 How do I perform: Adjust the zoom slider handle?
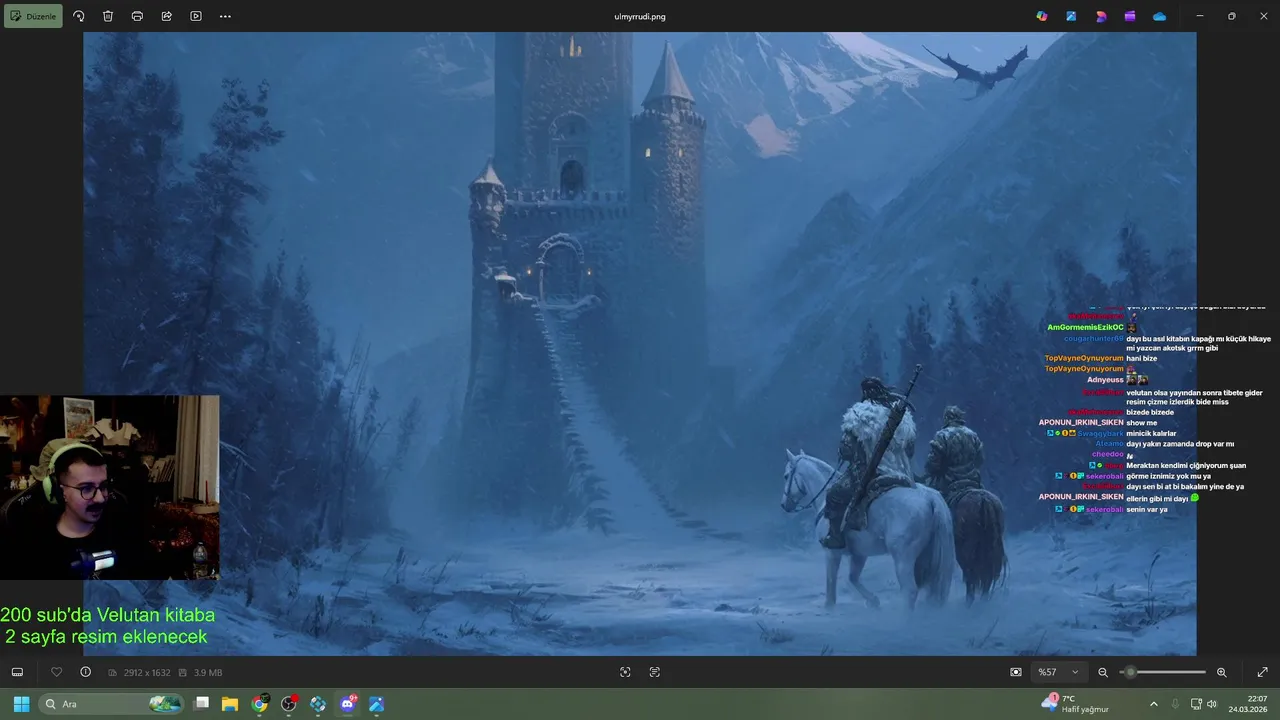pyautogui.click(x=1130, y=672)
